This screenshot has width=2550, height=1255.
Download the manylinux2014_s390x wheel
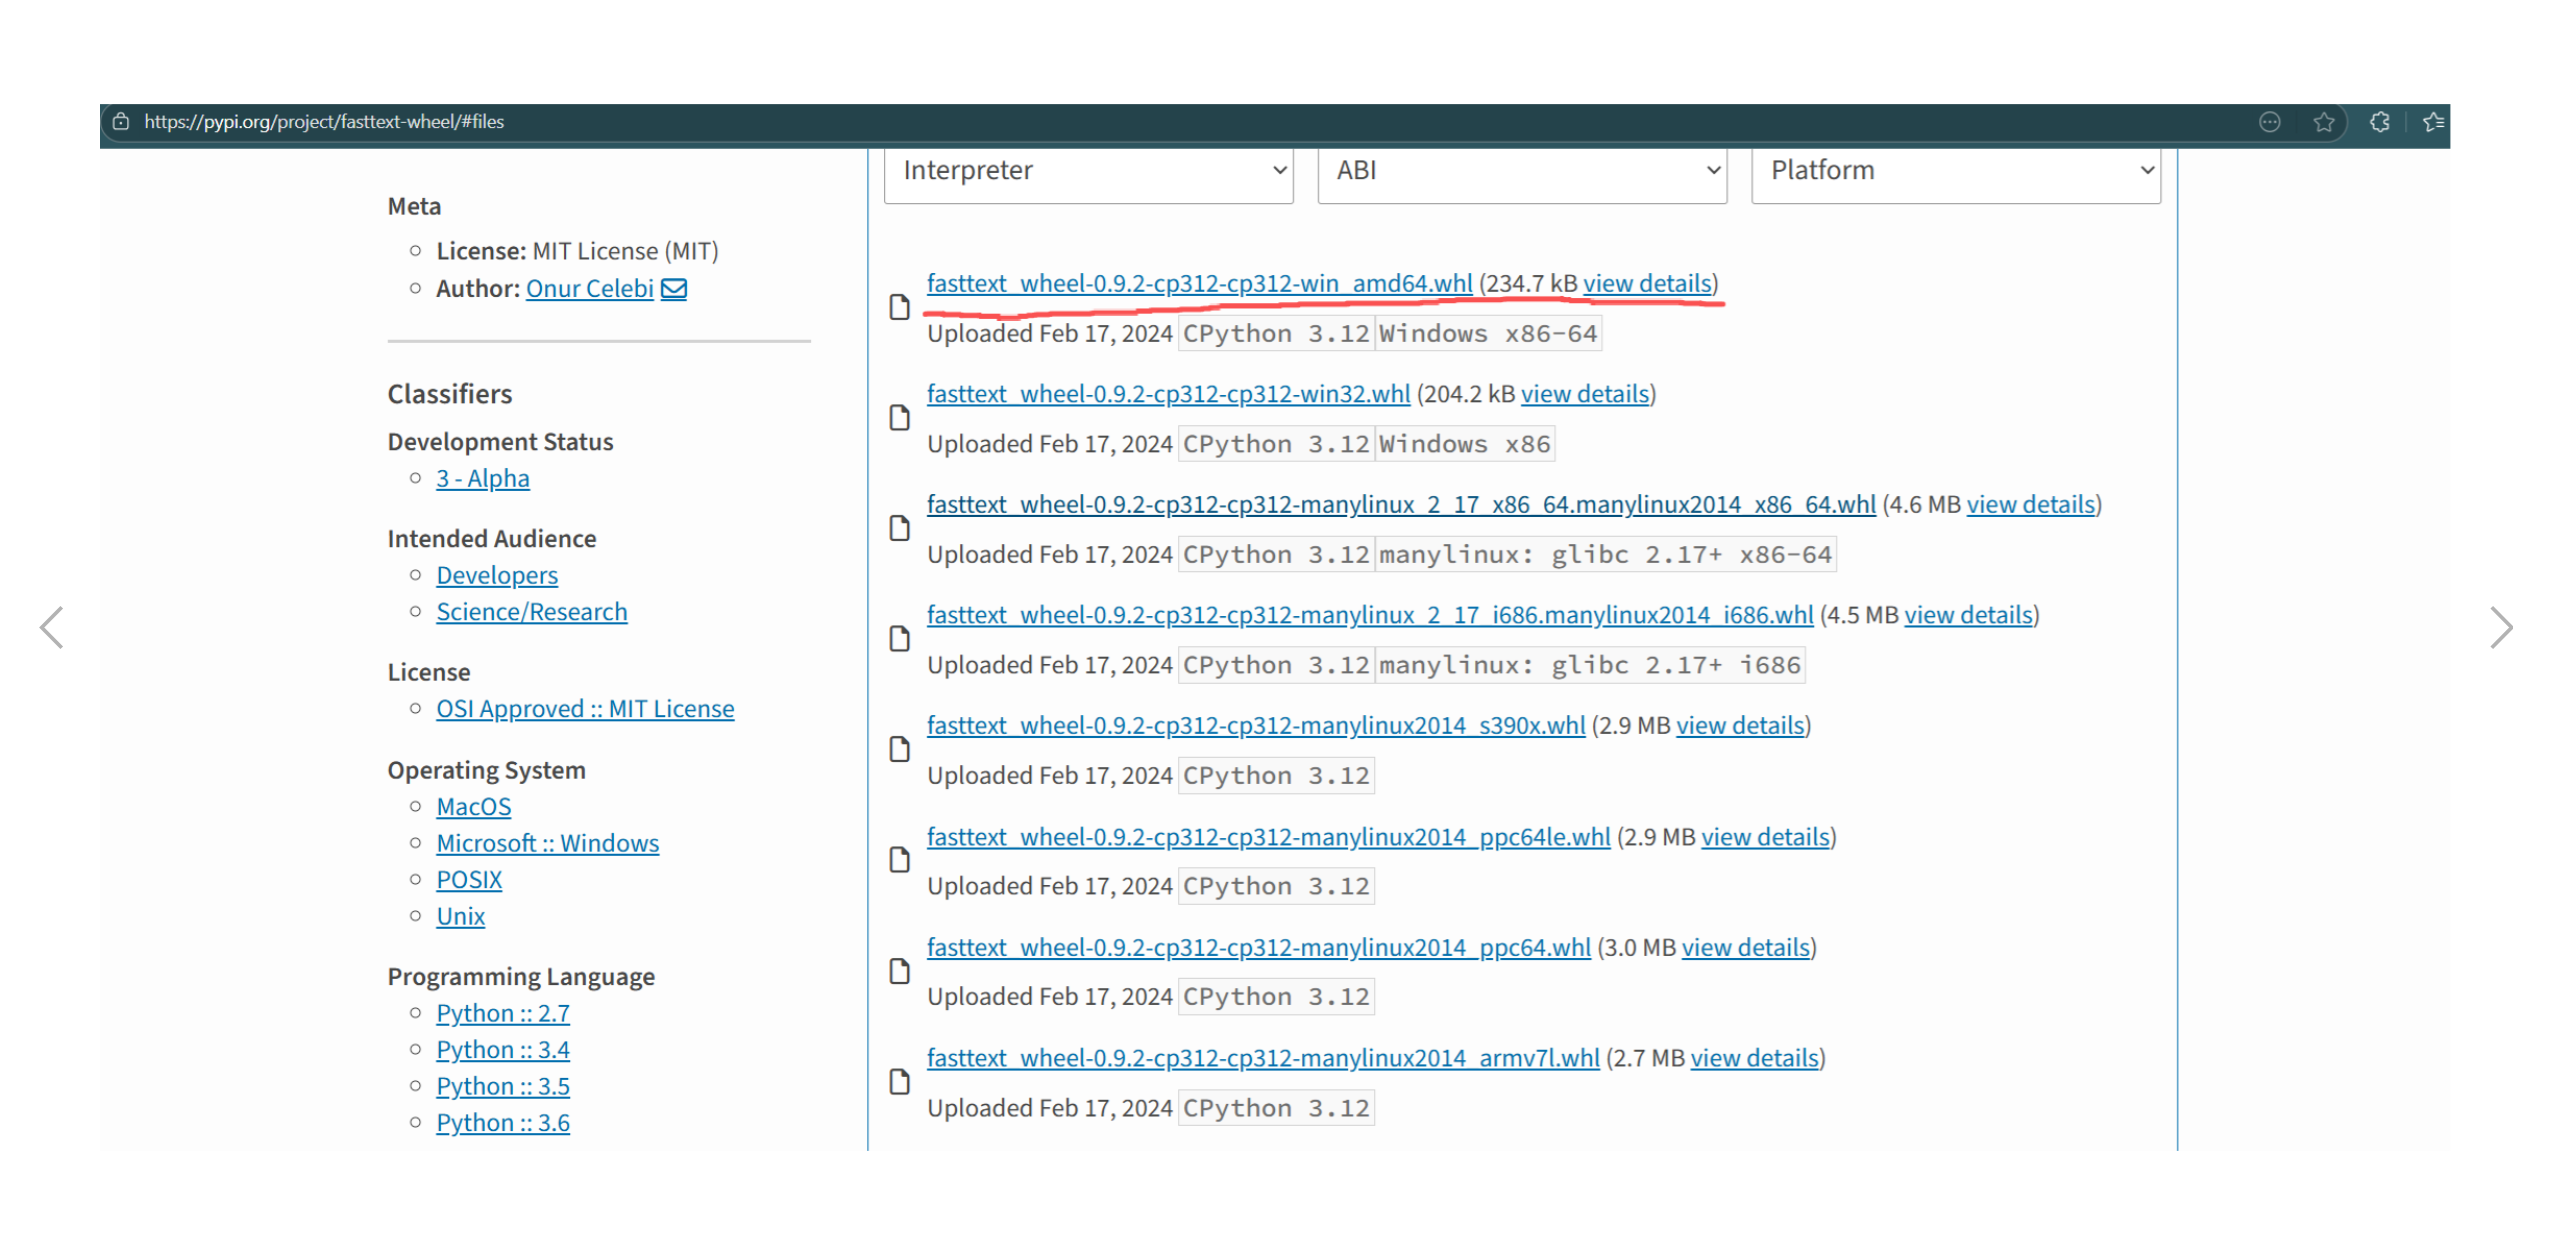tap(1255, 725)
